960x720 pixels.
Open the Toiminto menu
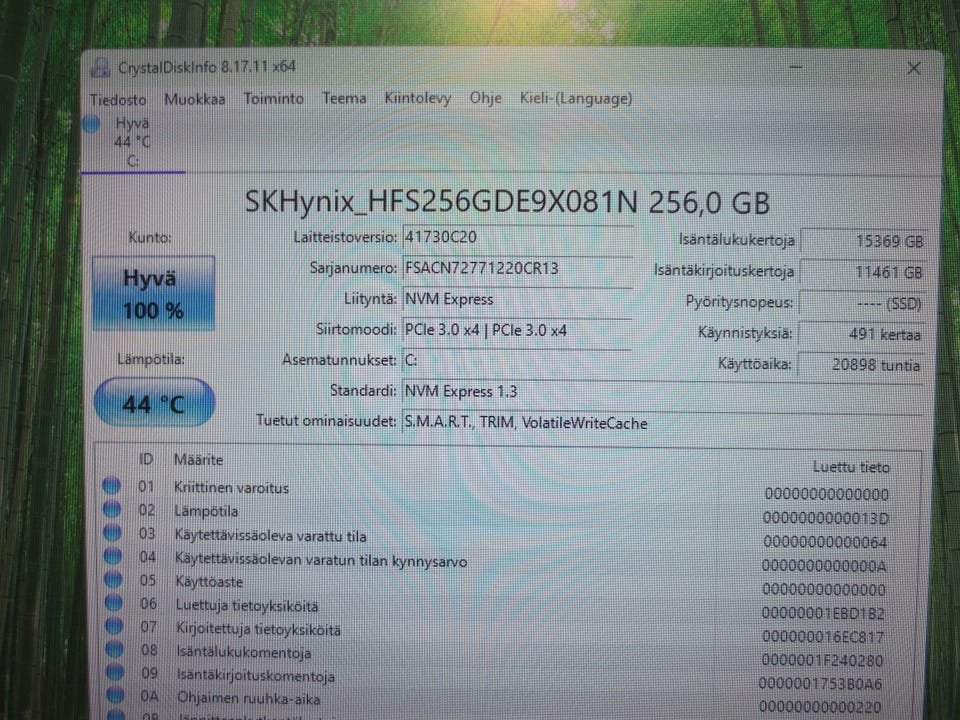(x=273, y=99)
